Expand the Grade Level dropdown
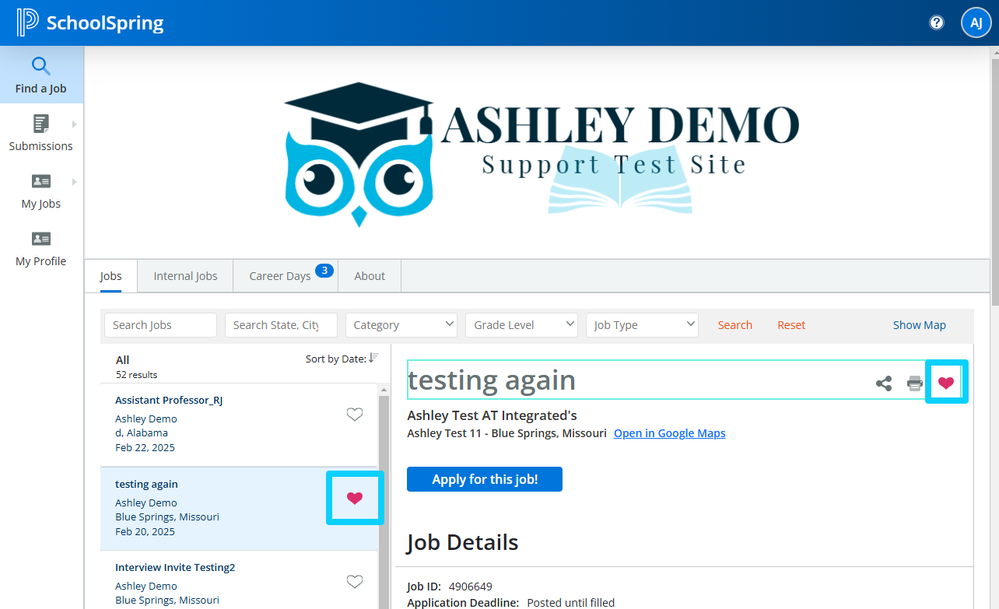Screen dimensions: 999x609 click(x=521, y=324)
